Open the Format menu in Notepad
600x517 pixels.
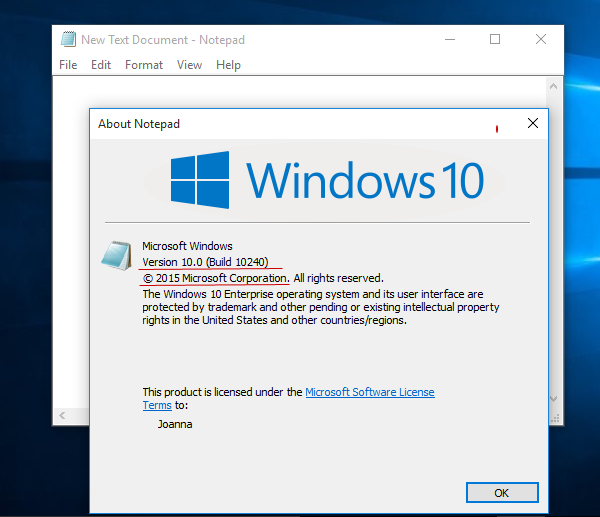[144, 65]
